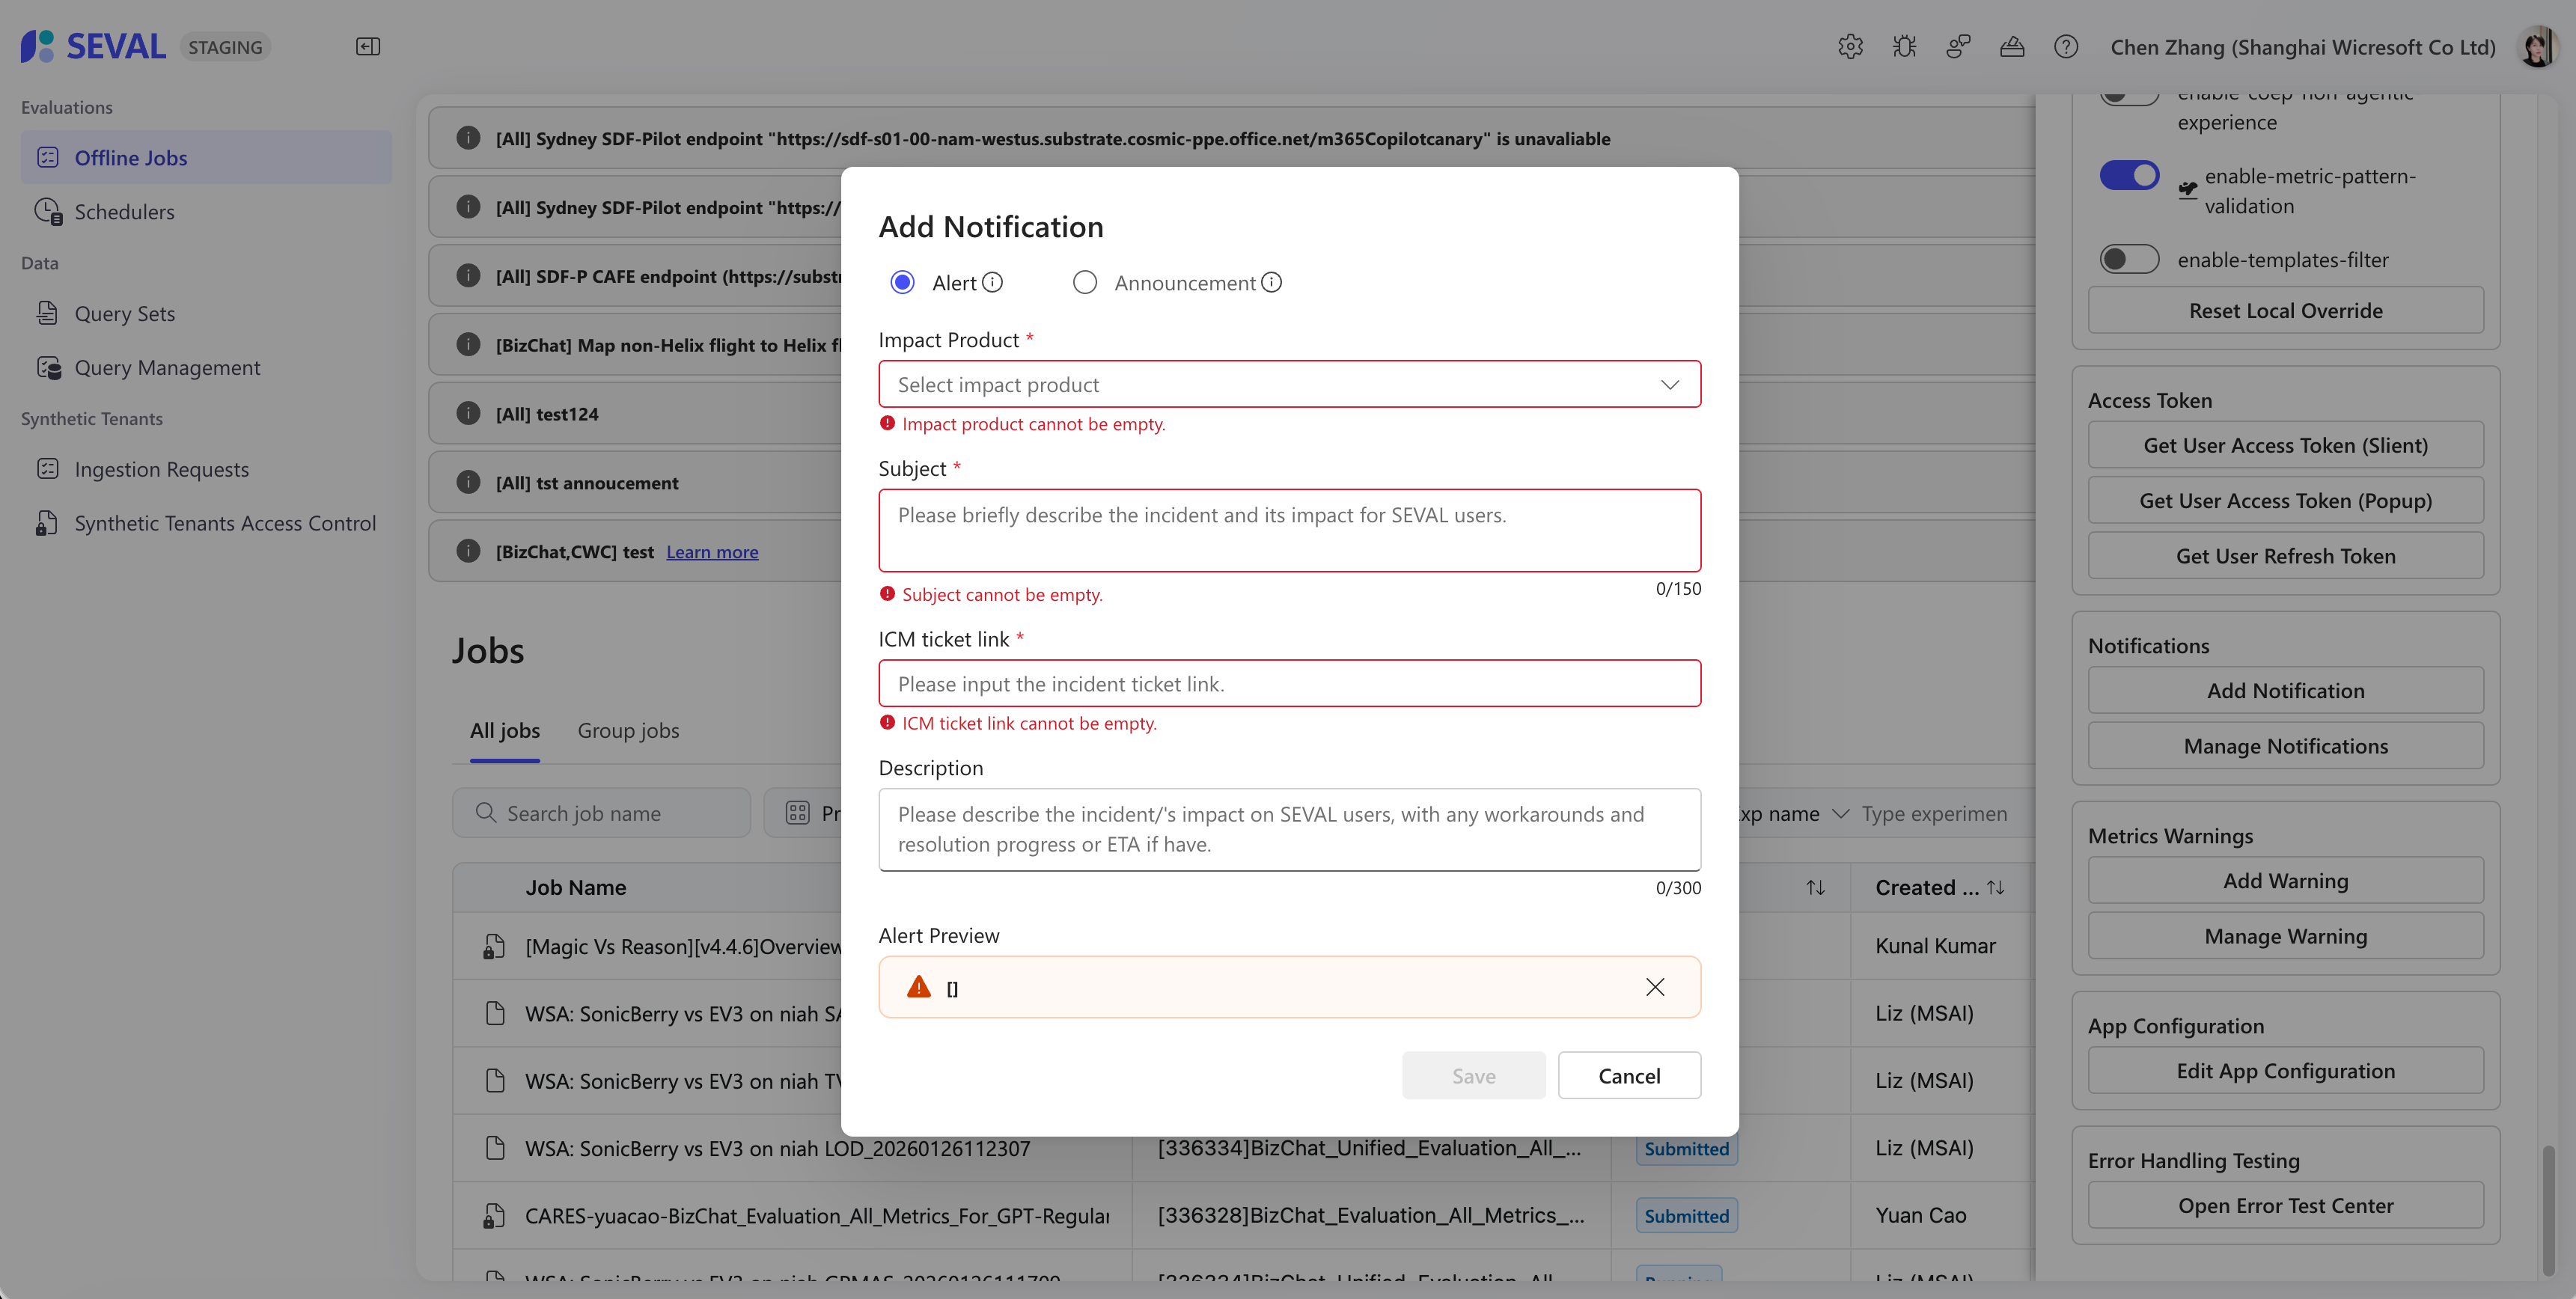The image size is (2576, 1299).
Task: Select the Announcement radio button
Action: tap(1085, 283)
